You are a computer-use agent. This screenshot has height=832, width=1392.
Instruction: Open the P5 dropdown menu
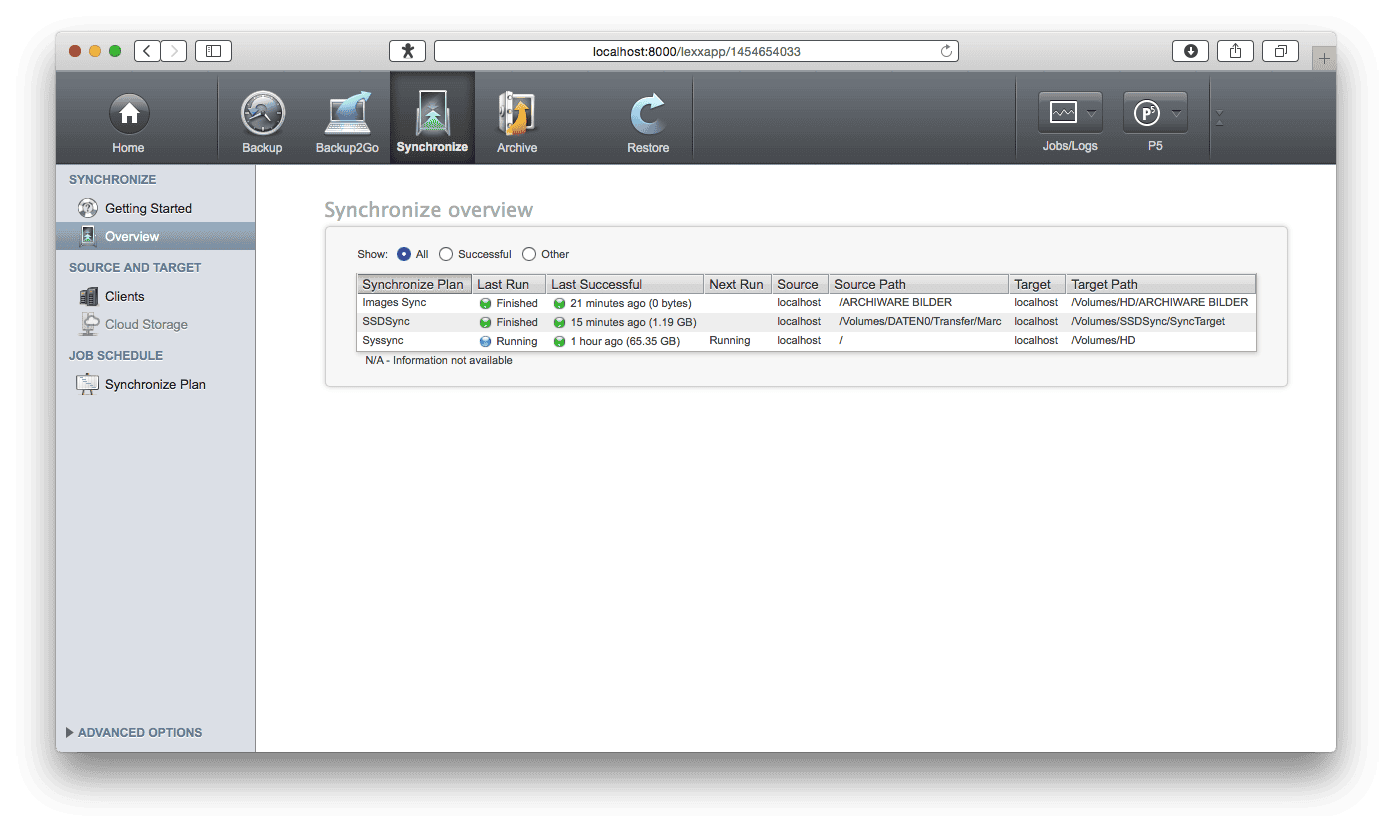click(1155, 113)
